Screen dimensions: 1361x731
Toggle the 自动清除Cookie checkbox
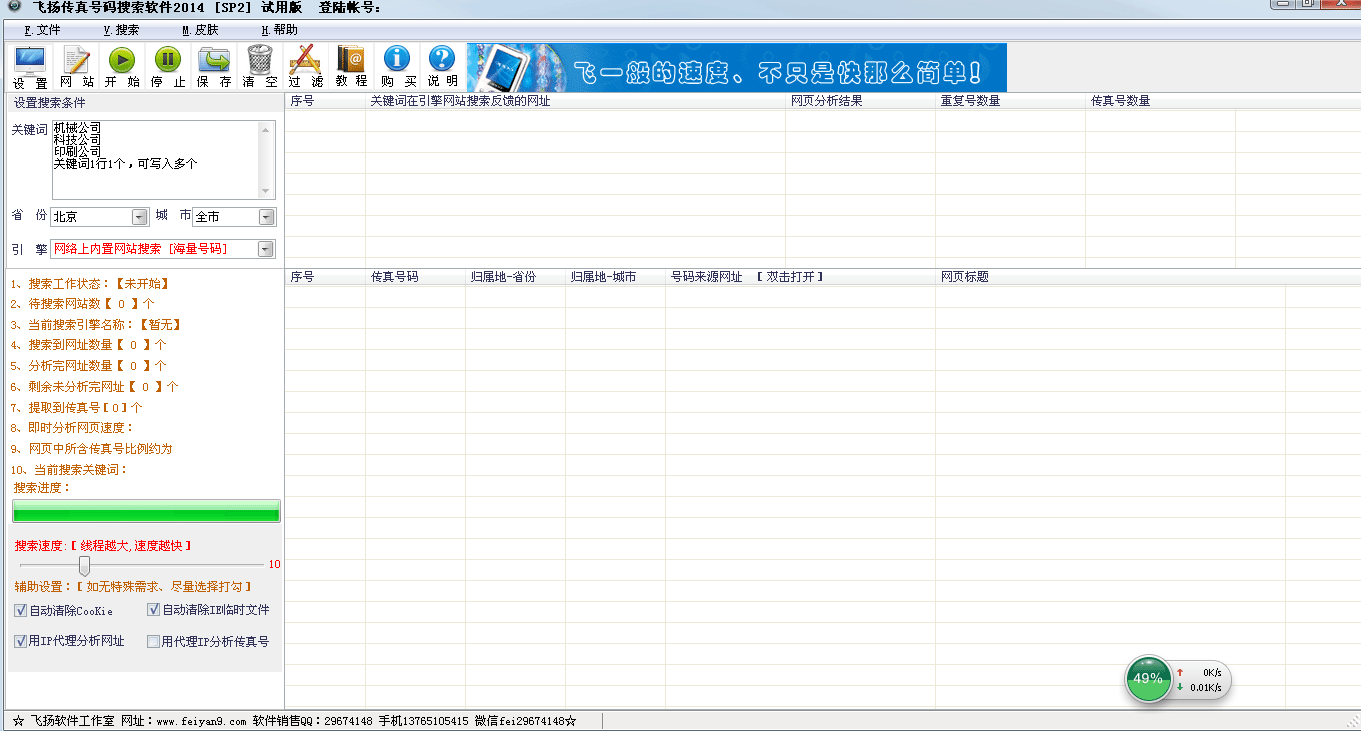21,610
